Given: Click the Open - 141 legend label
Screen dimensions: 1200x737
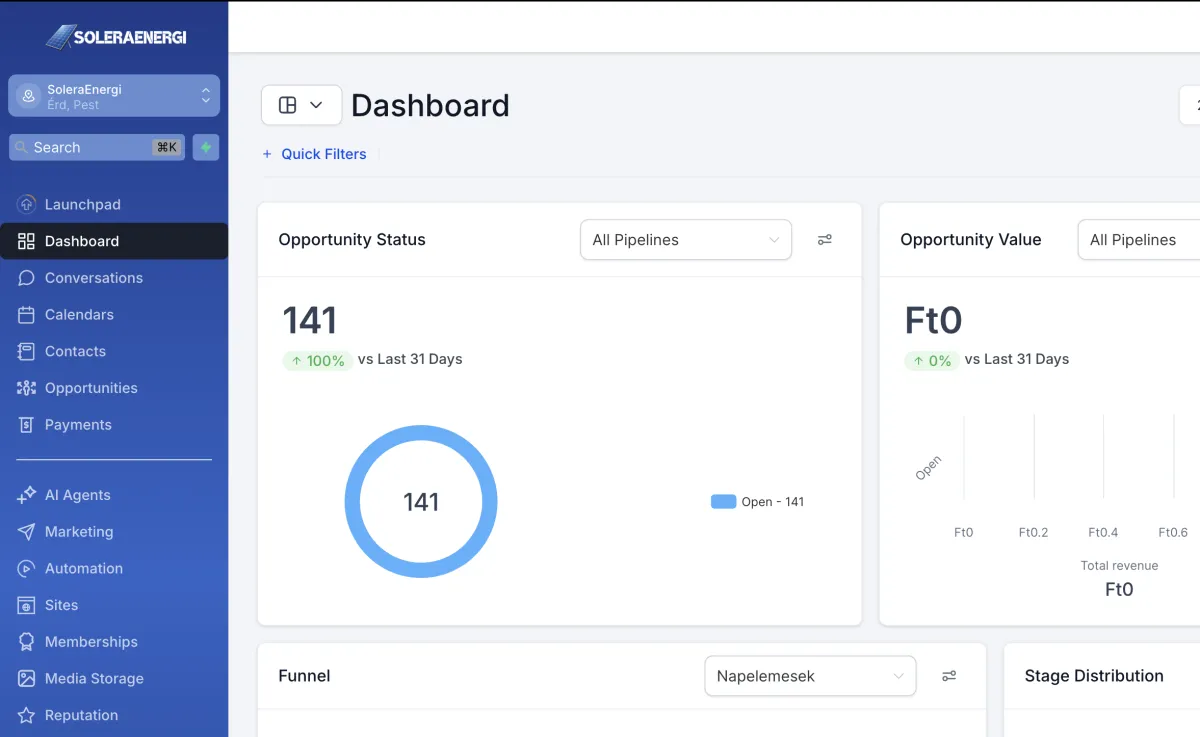Looking at the screenshot, I should coord(773,502).
